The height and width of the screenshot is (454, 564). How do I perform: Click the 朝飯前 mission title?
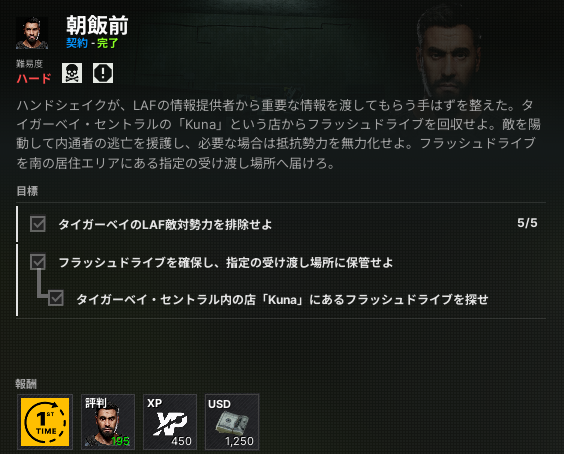coord(97,25)
